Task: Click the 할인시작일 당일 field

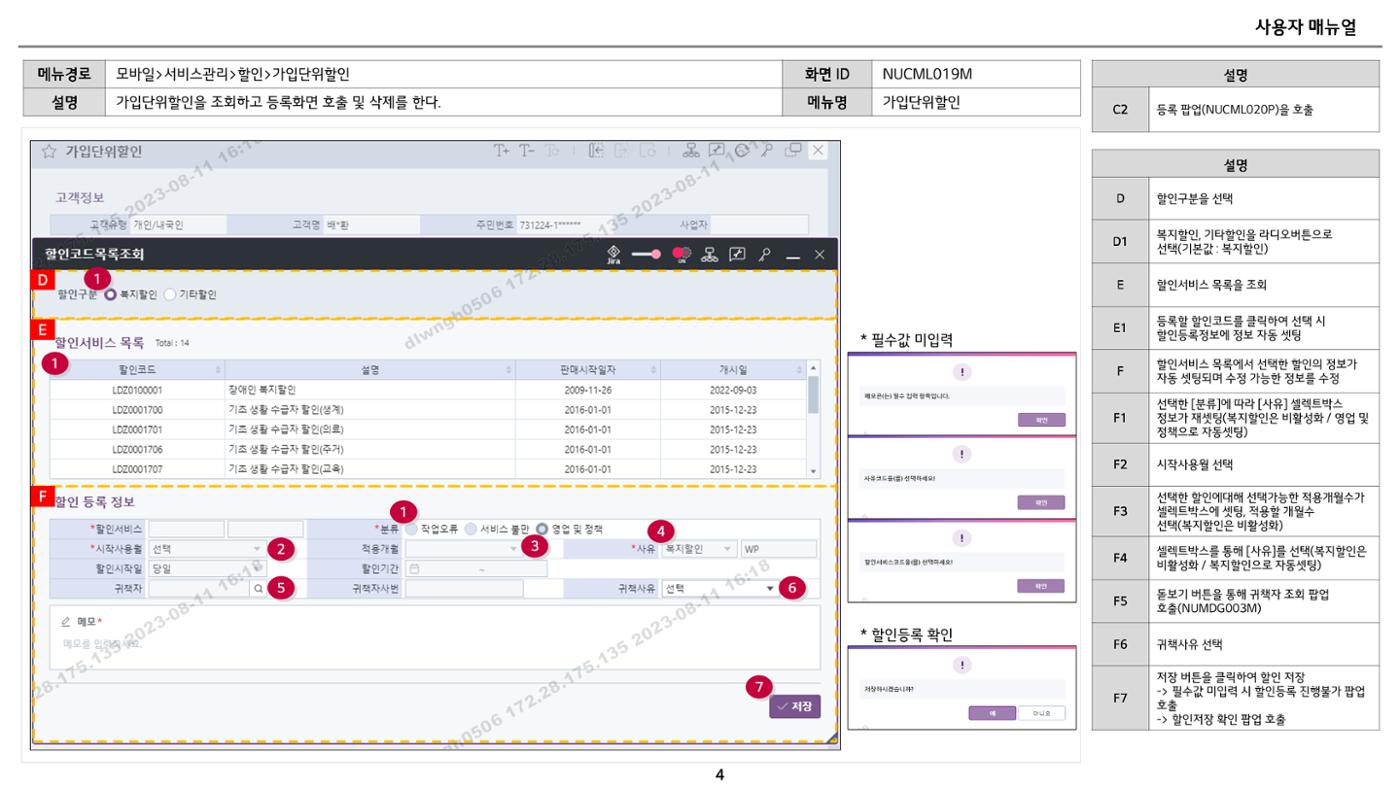Action: [209, 569]
